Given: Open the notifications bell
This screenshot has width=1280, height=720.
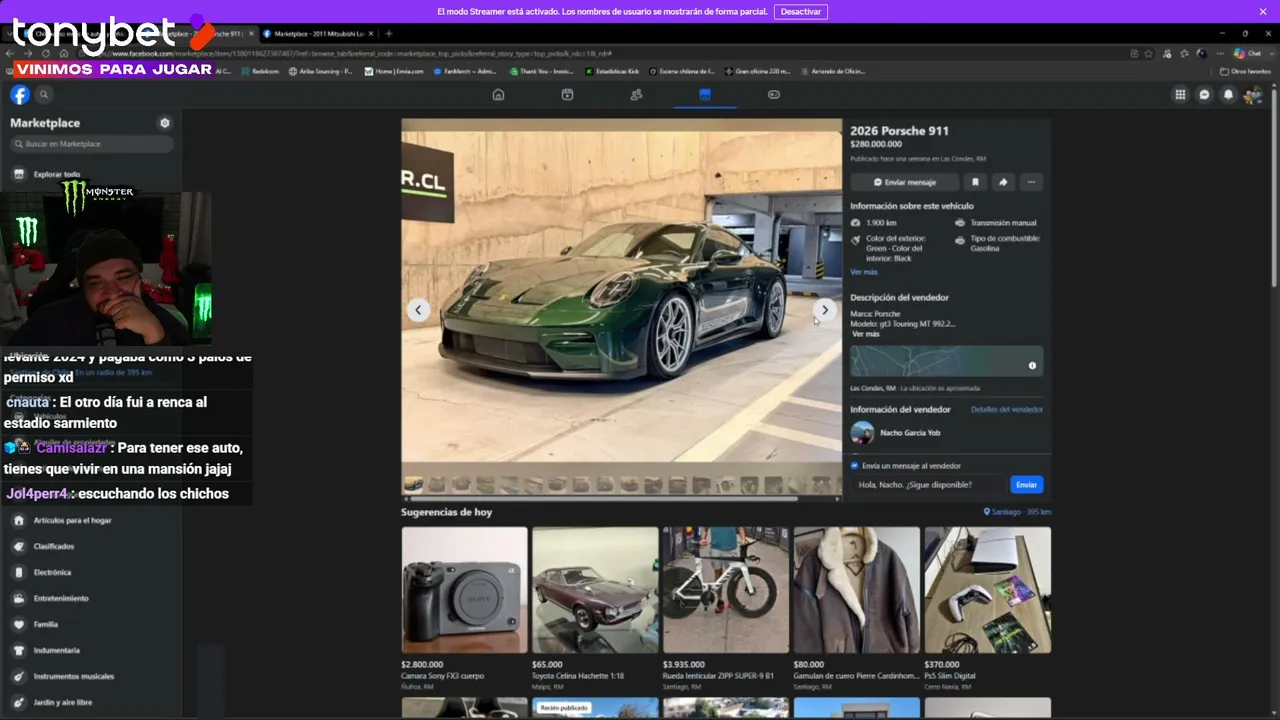Looking at the screenshot, I should click(1229, 95).
